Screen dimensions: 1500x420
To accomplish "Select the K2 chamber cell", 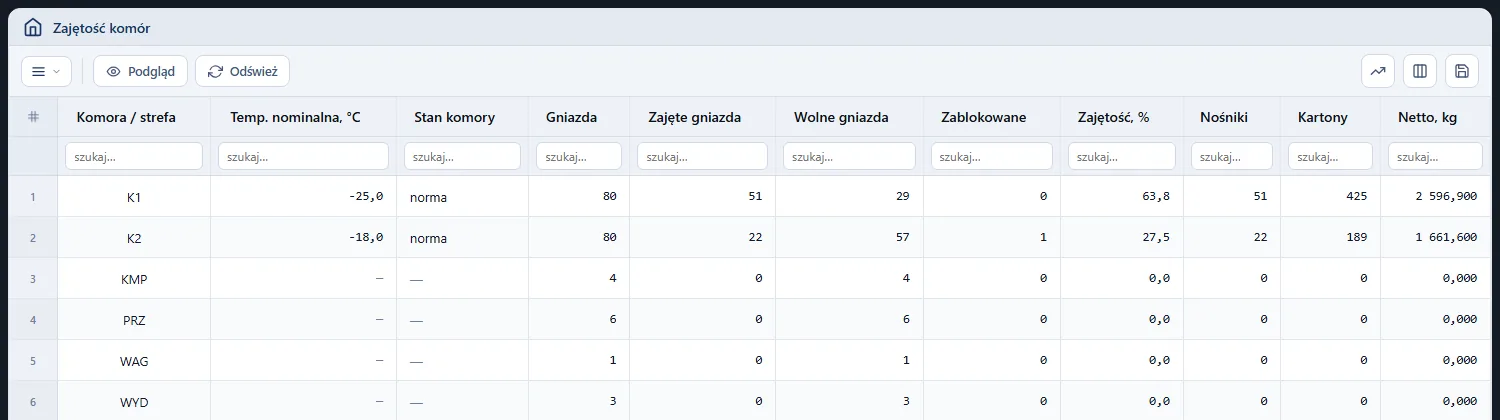I will (x=134, y=238).
